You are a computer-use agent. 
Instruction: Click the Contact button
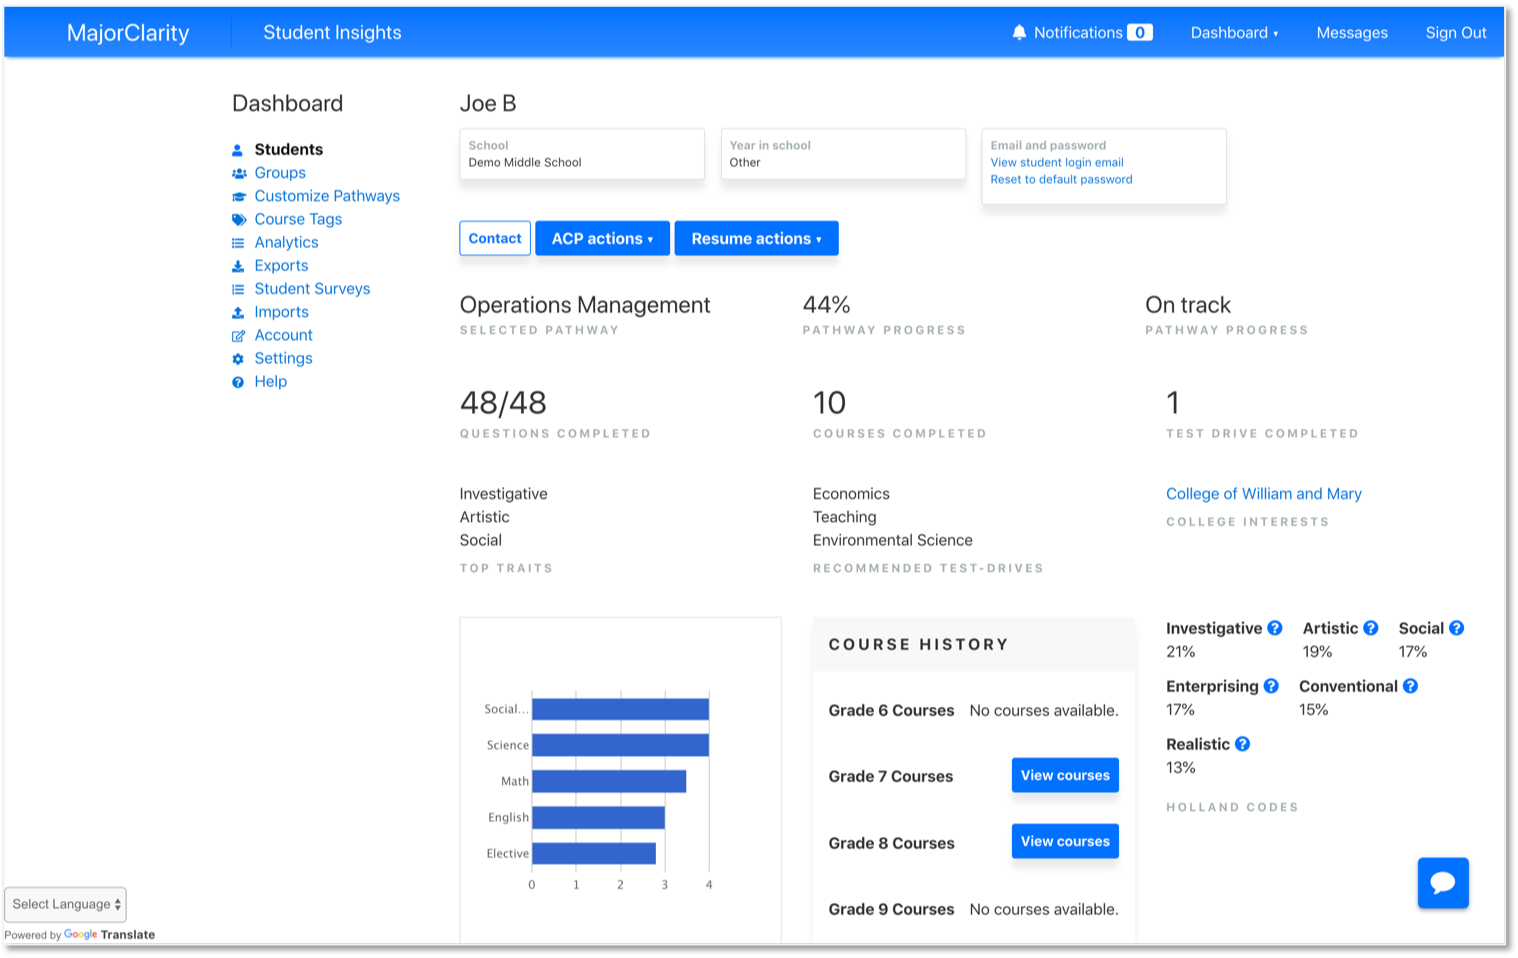(x=495, y=238)
